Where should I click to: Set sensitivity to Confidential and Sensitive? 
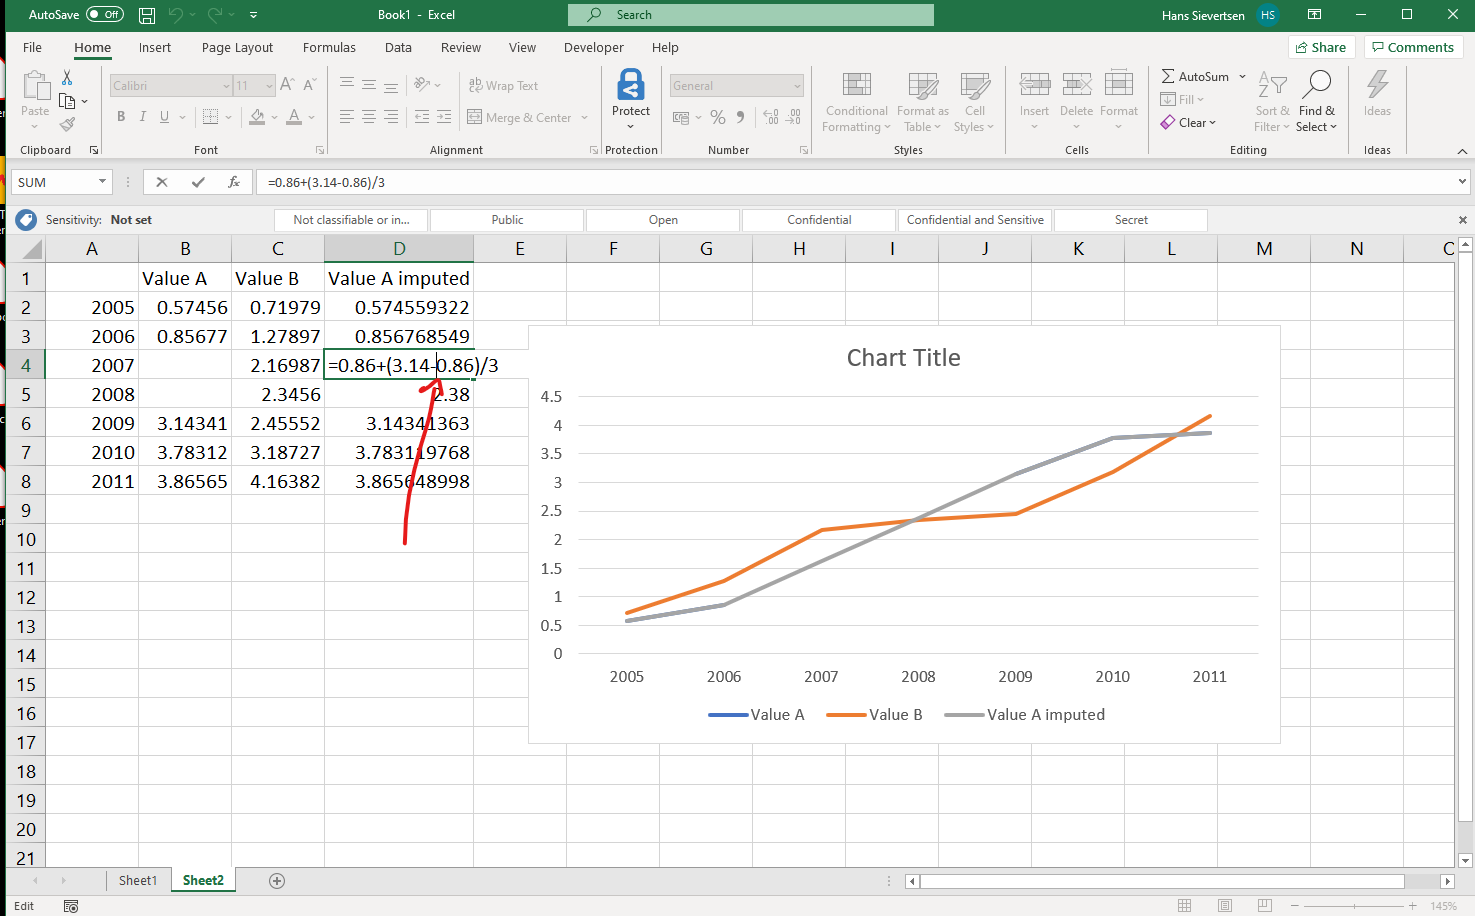tap(975, 220)
